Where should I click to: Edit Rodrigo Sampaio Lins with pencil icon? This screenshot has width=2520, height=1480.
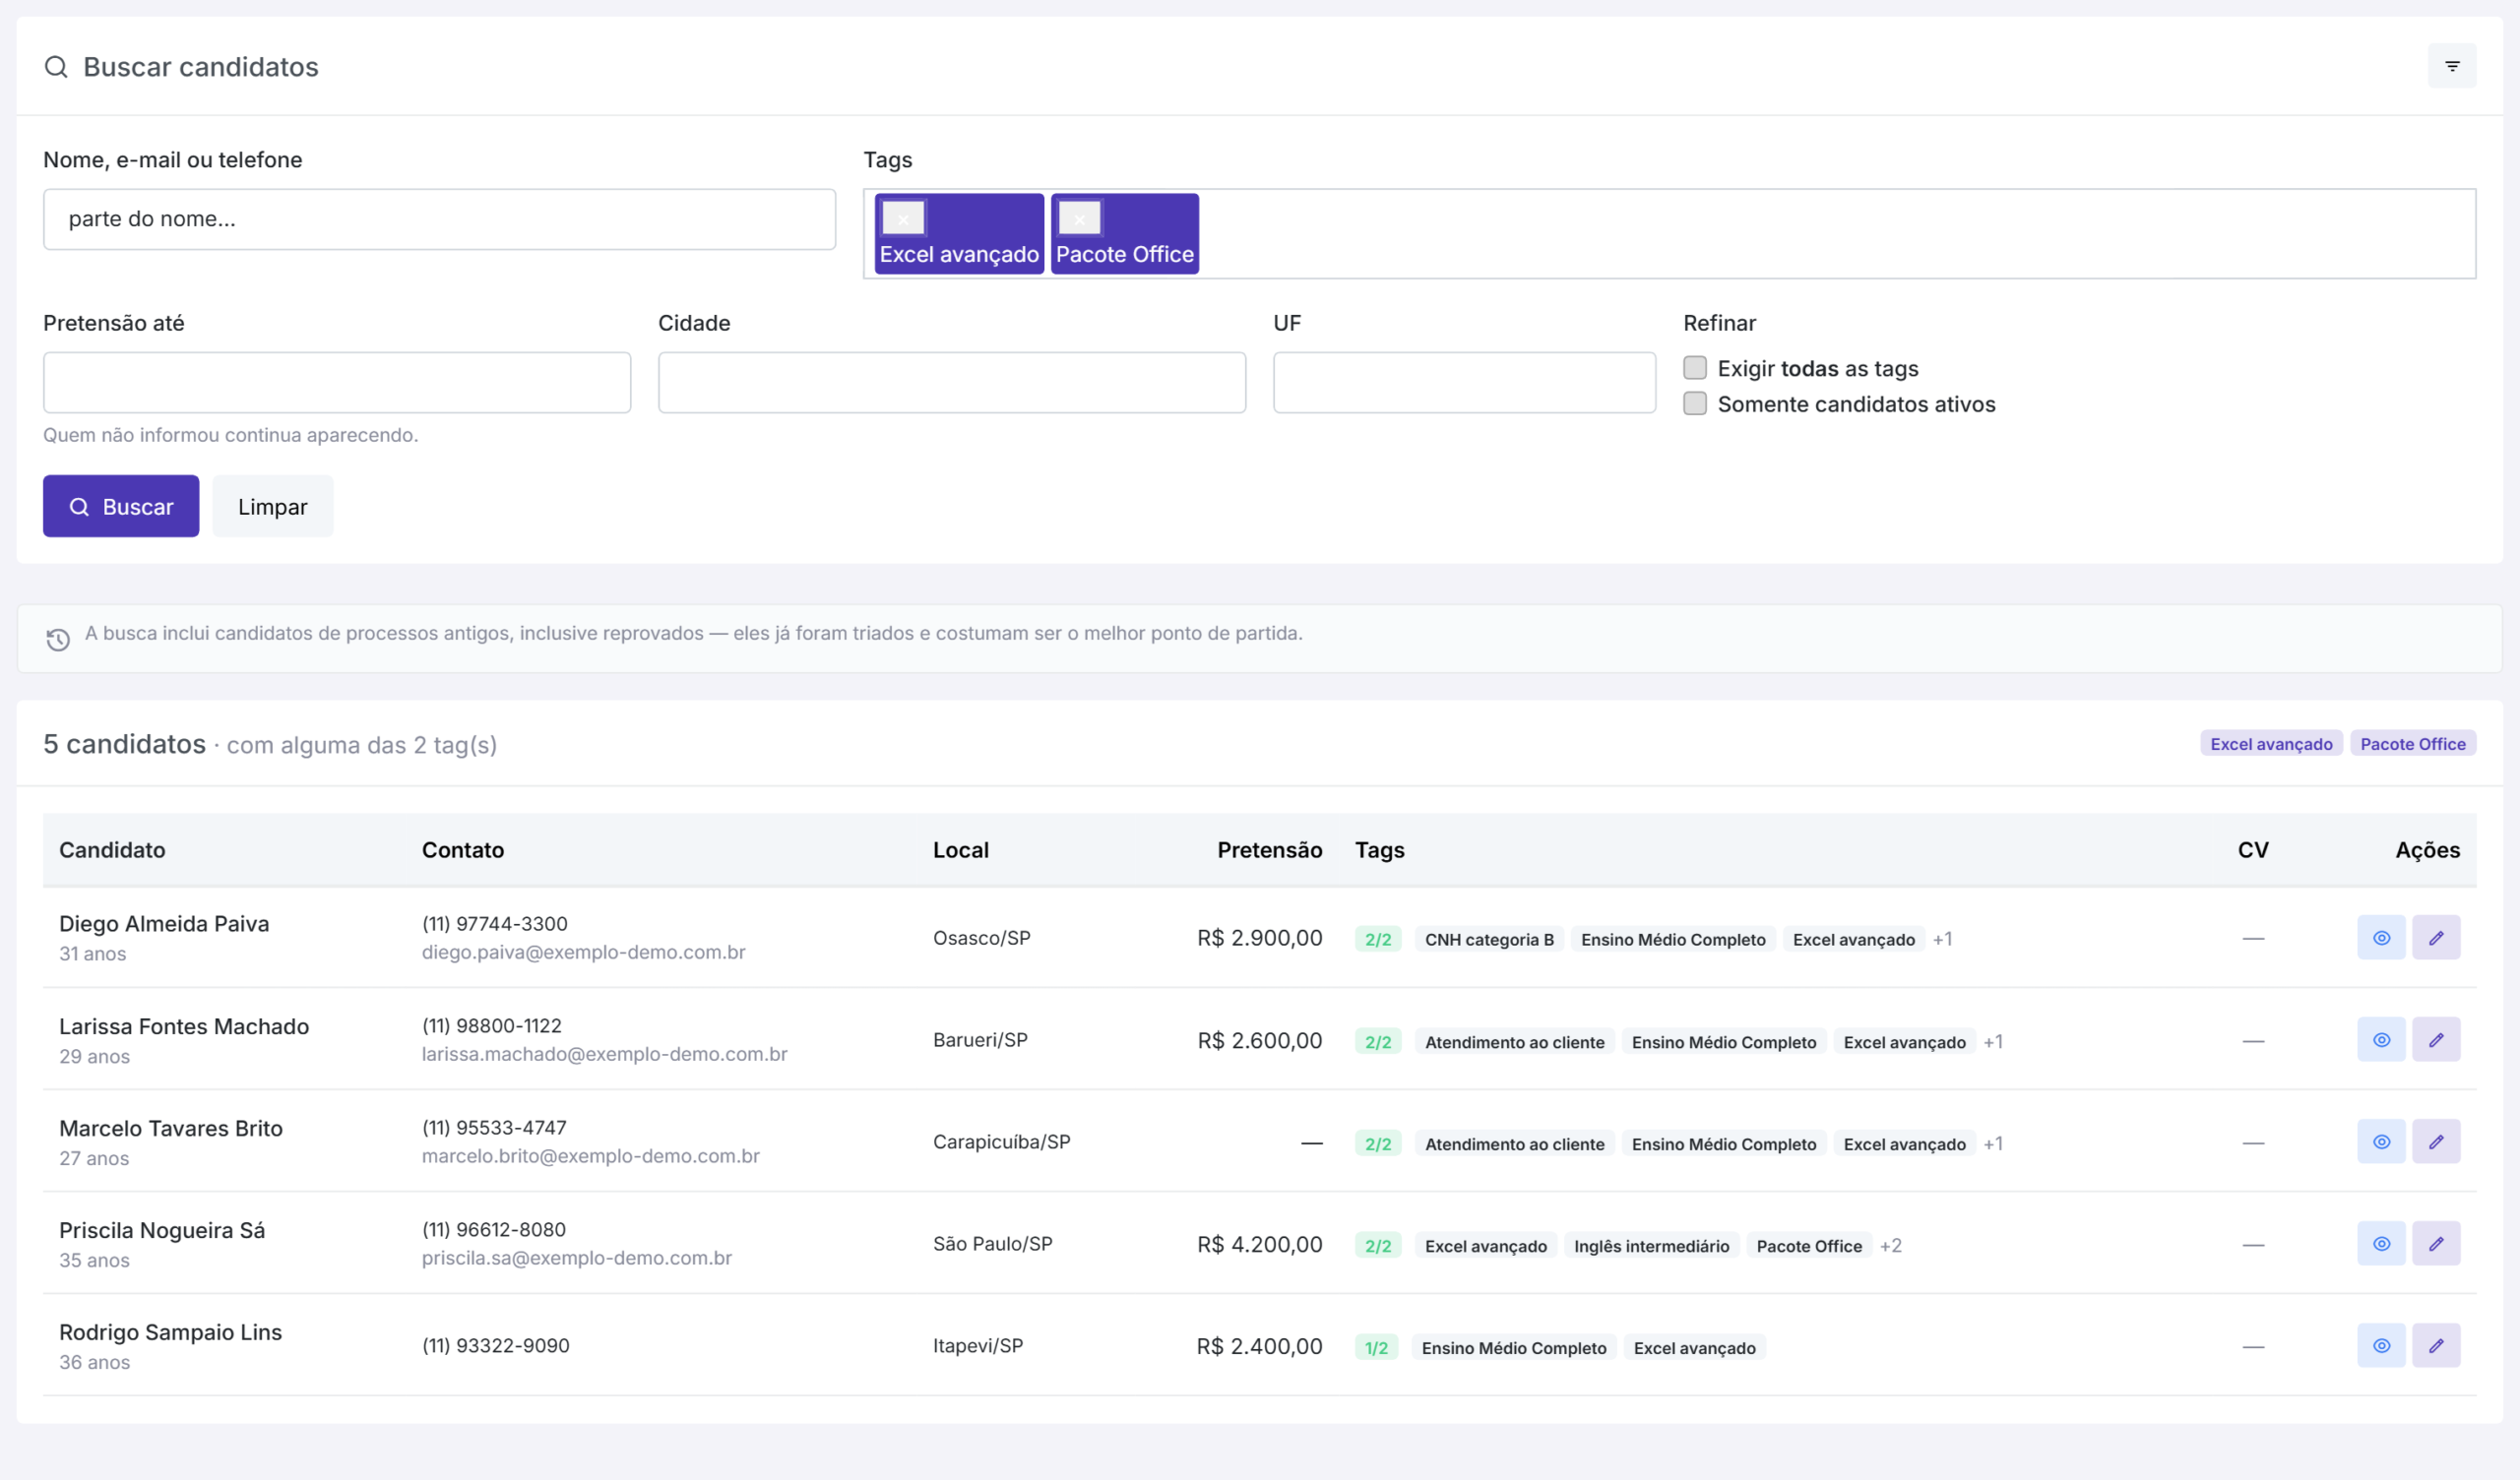coord(2436,1346)
